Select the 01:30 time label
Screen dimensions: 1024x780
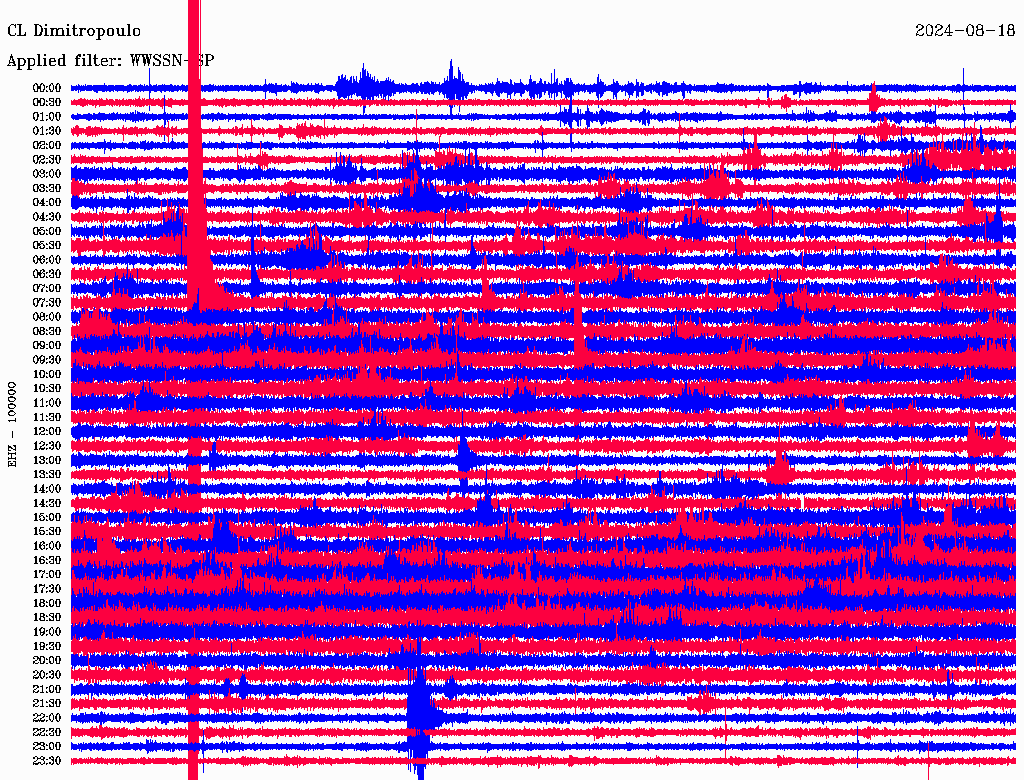[47, 131]
